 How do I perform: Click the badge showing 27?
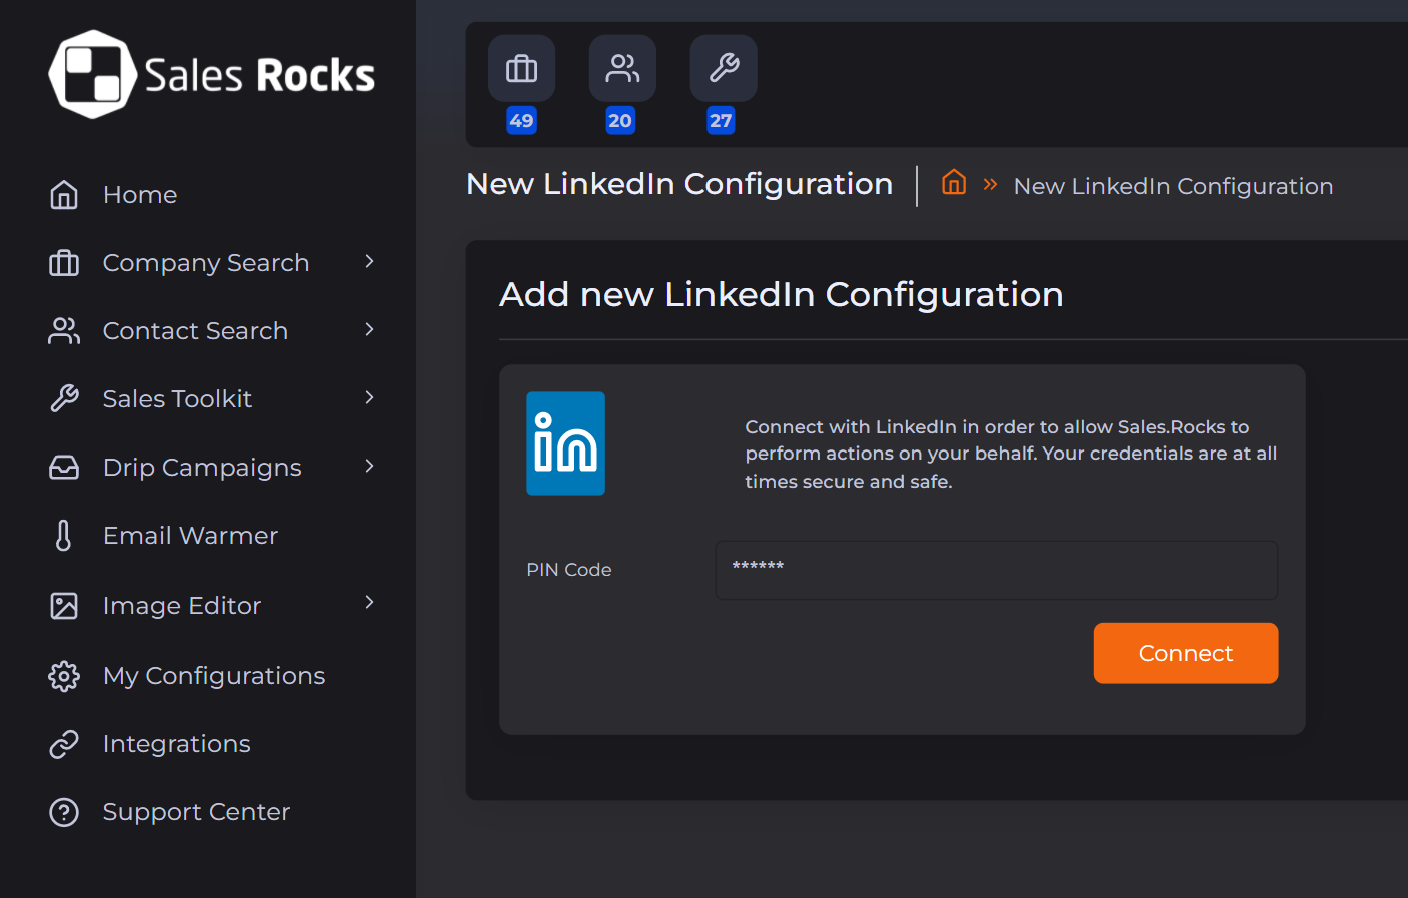(721, 121)
